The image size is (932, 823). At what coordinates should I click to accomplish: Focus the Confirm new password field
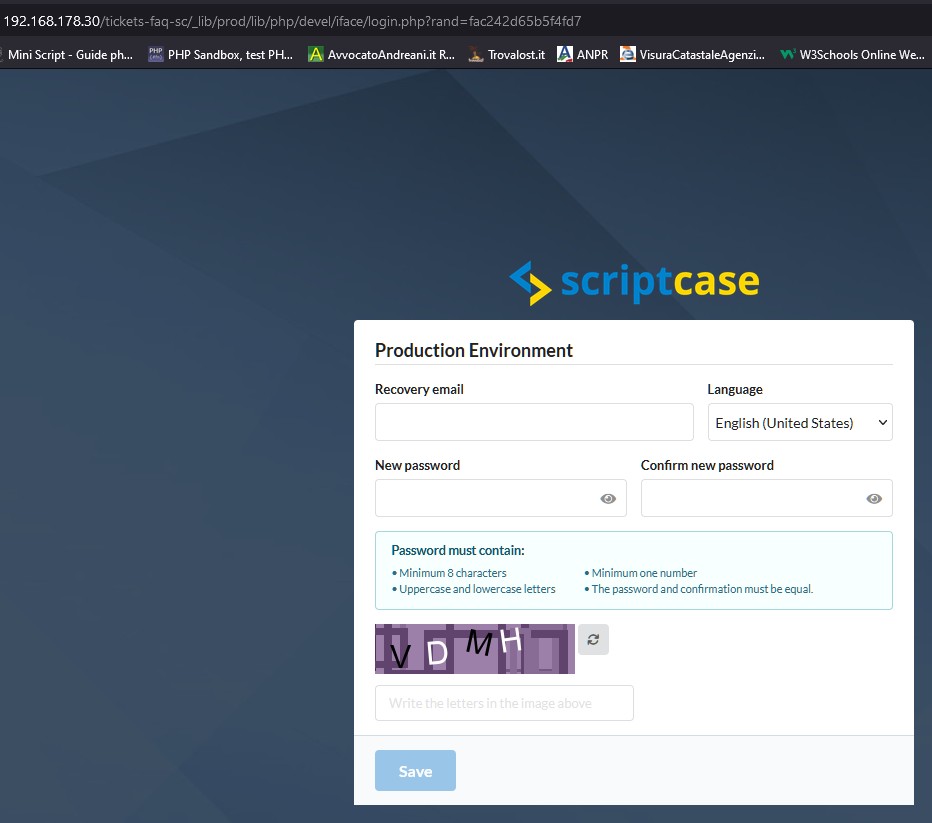pos(766,498)
